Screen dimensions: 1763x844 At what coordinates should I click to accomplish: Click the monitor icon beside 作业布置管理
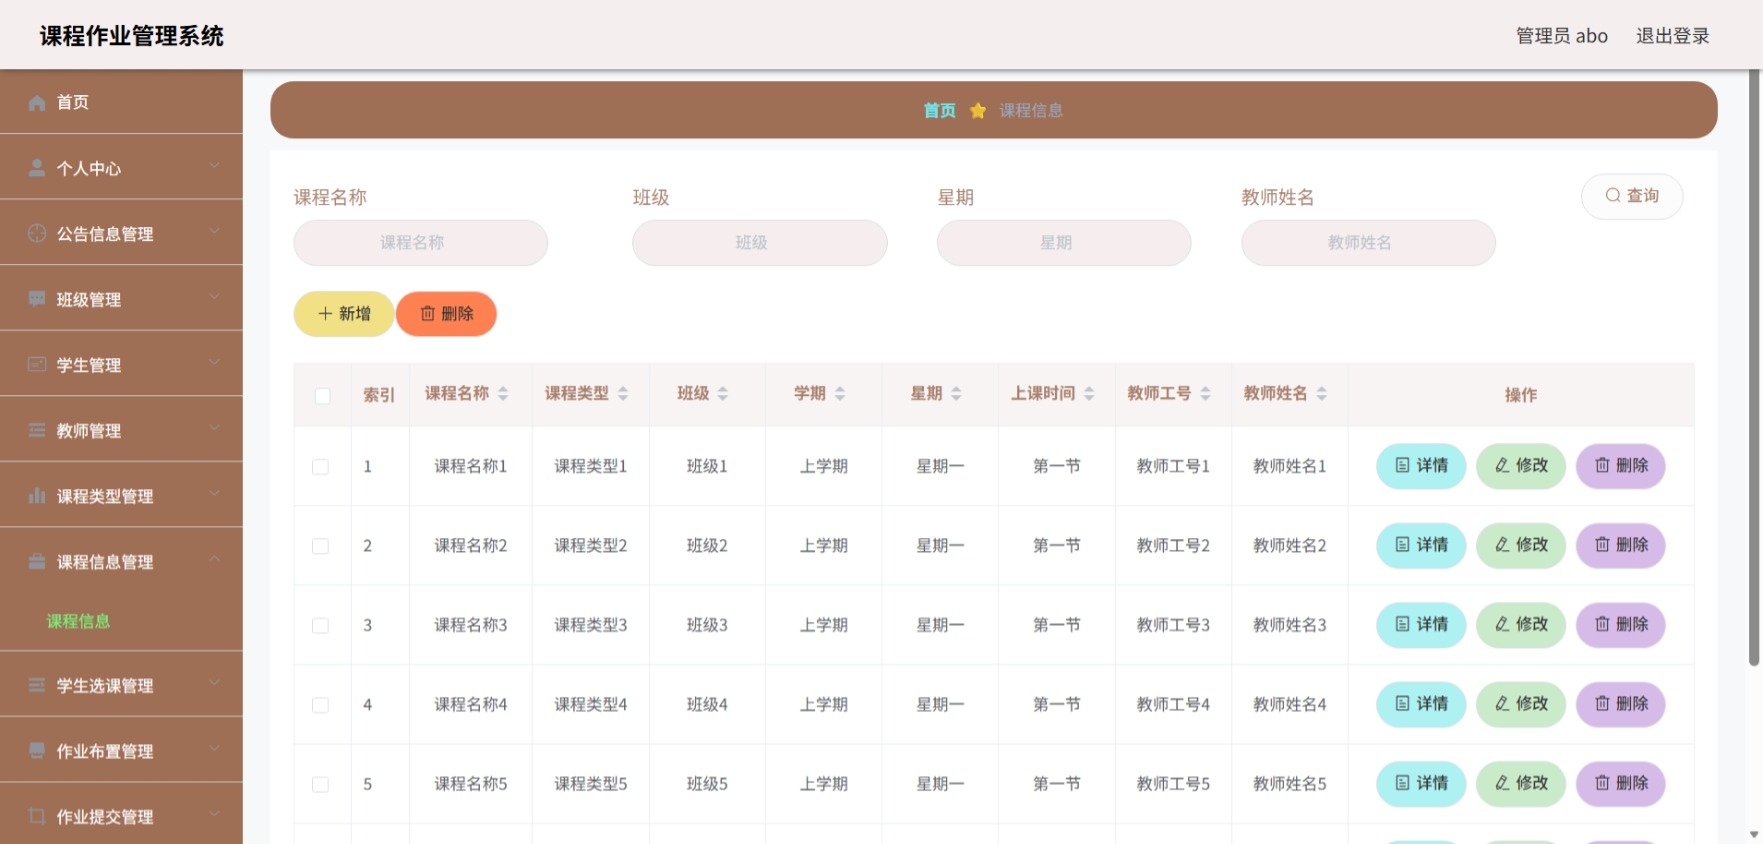click(37, 750)
